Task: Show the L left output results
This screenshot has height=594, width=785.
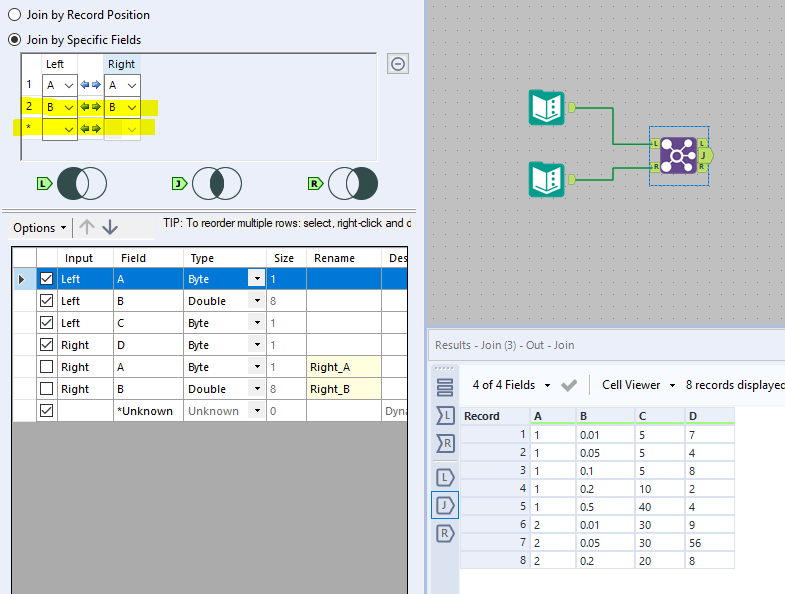Action: point(444,477)
